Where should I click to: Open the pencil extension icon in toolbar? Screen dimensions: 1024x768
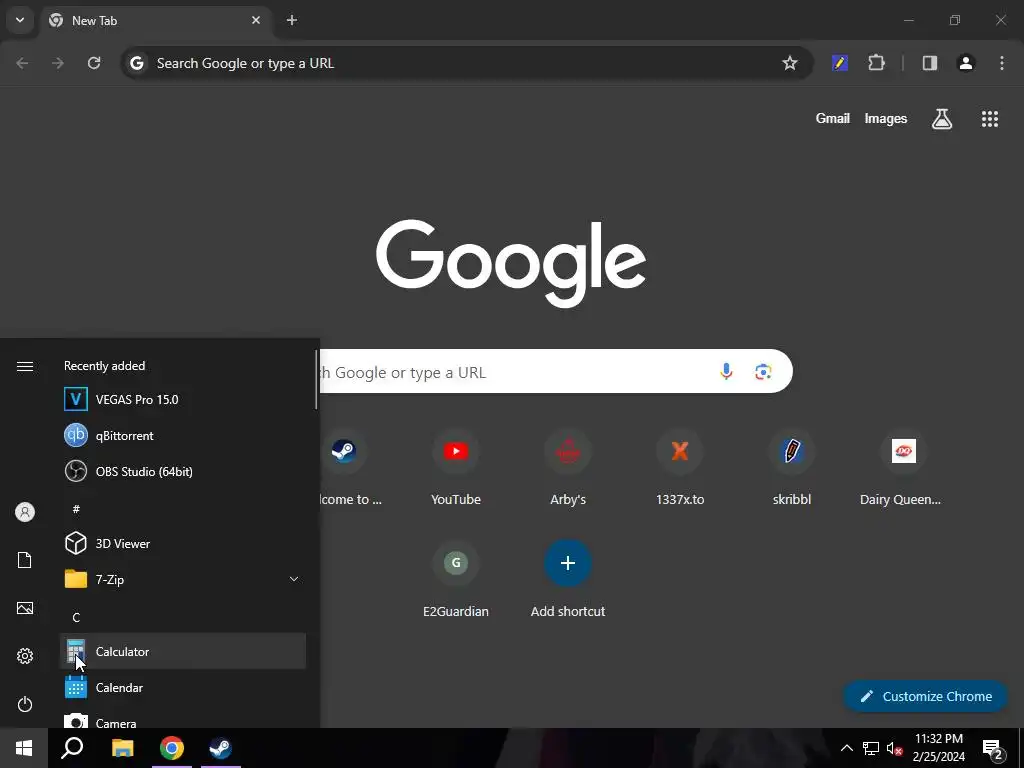coord(840,63)
